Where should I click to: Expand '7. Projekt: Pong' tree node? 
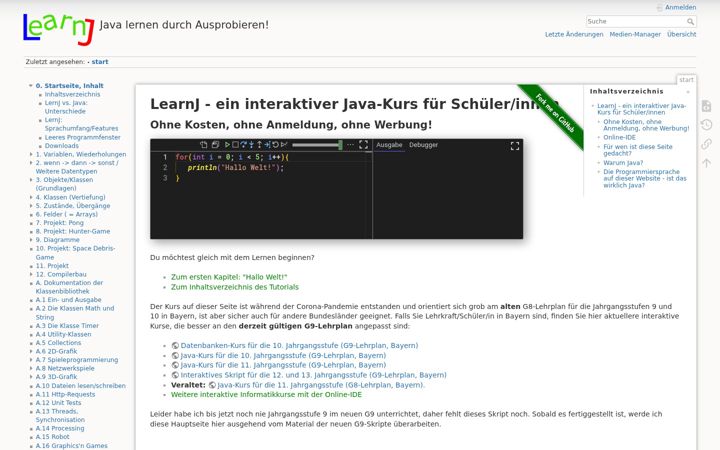click(31, 223)
